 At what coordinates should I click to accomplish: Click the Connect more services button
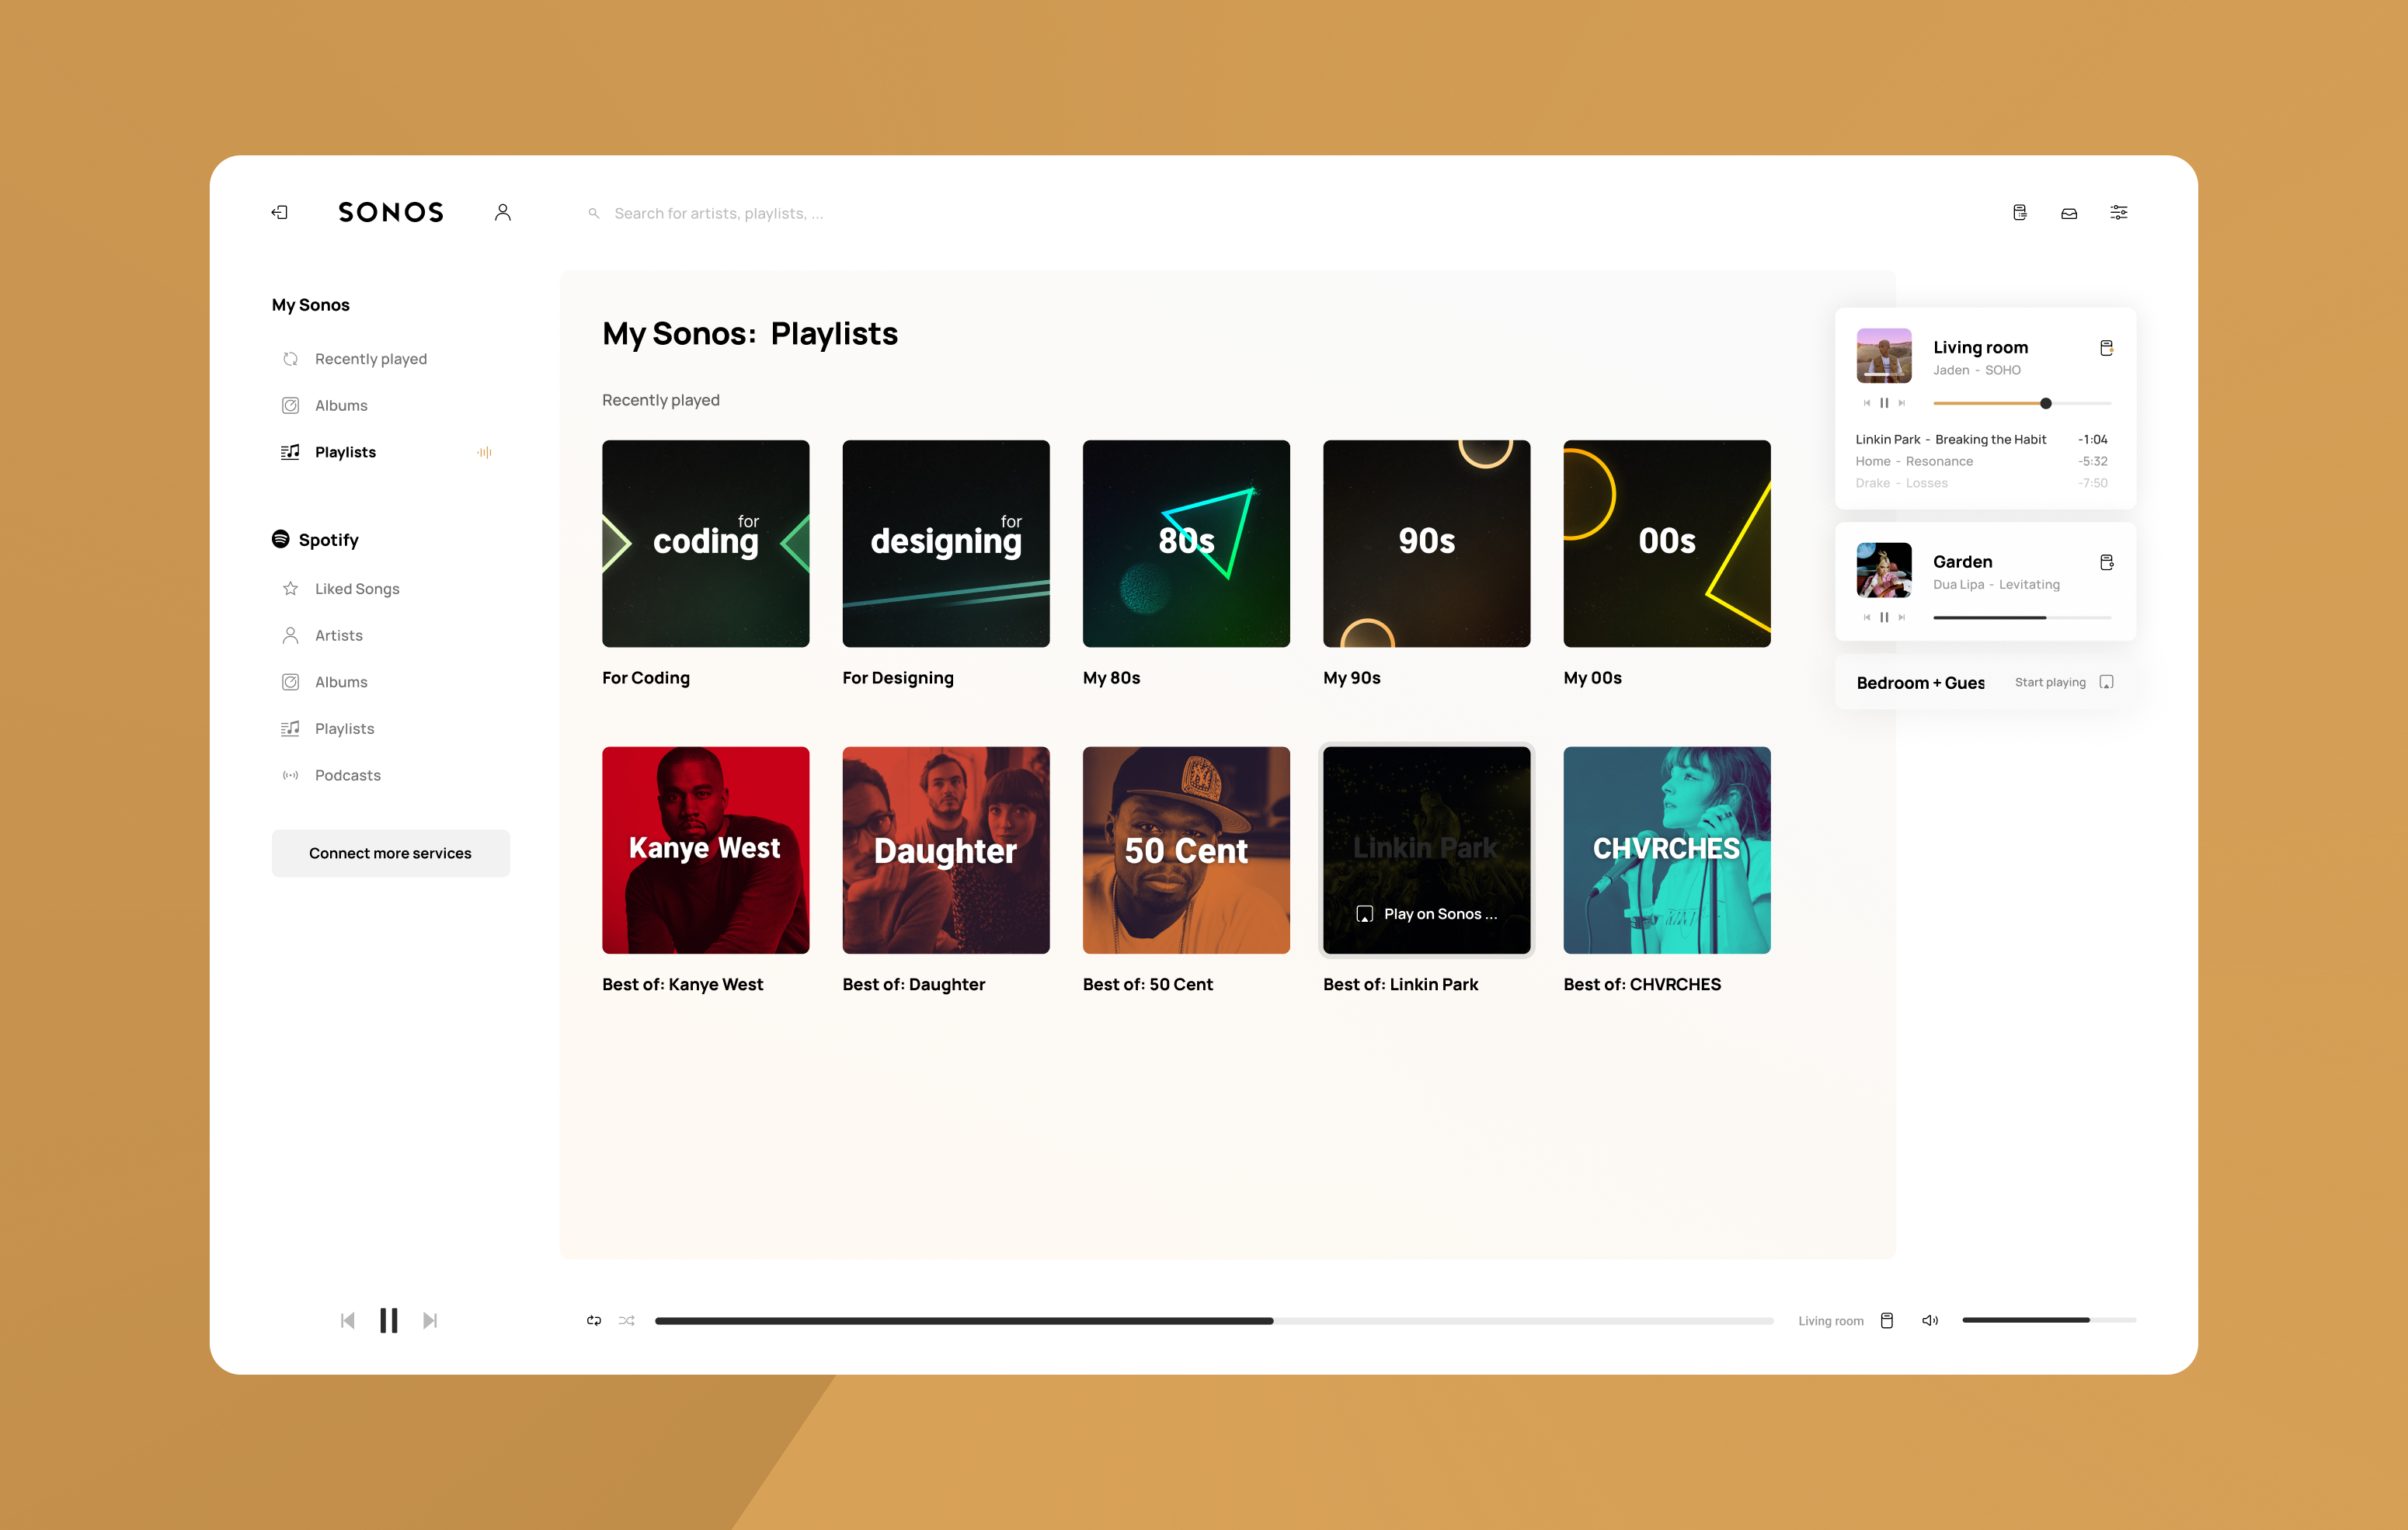[390, 853]
